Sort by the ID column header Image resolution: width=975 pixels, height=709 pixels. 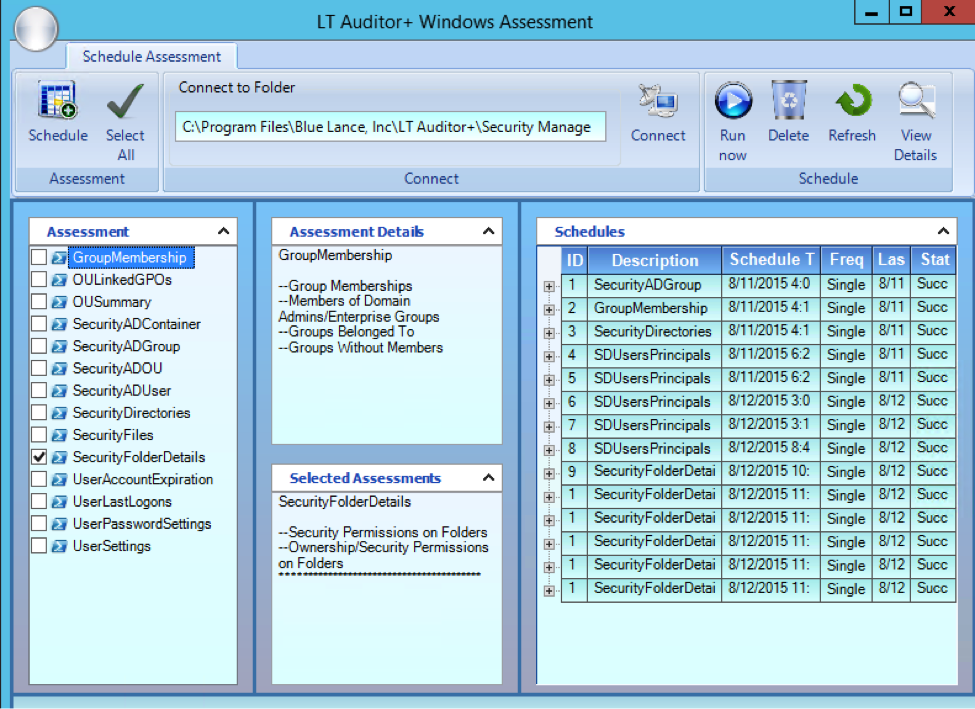[575, 260]
